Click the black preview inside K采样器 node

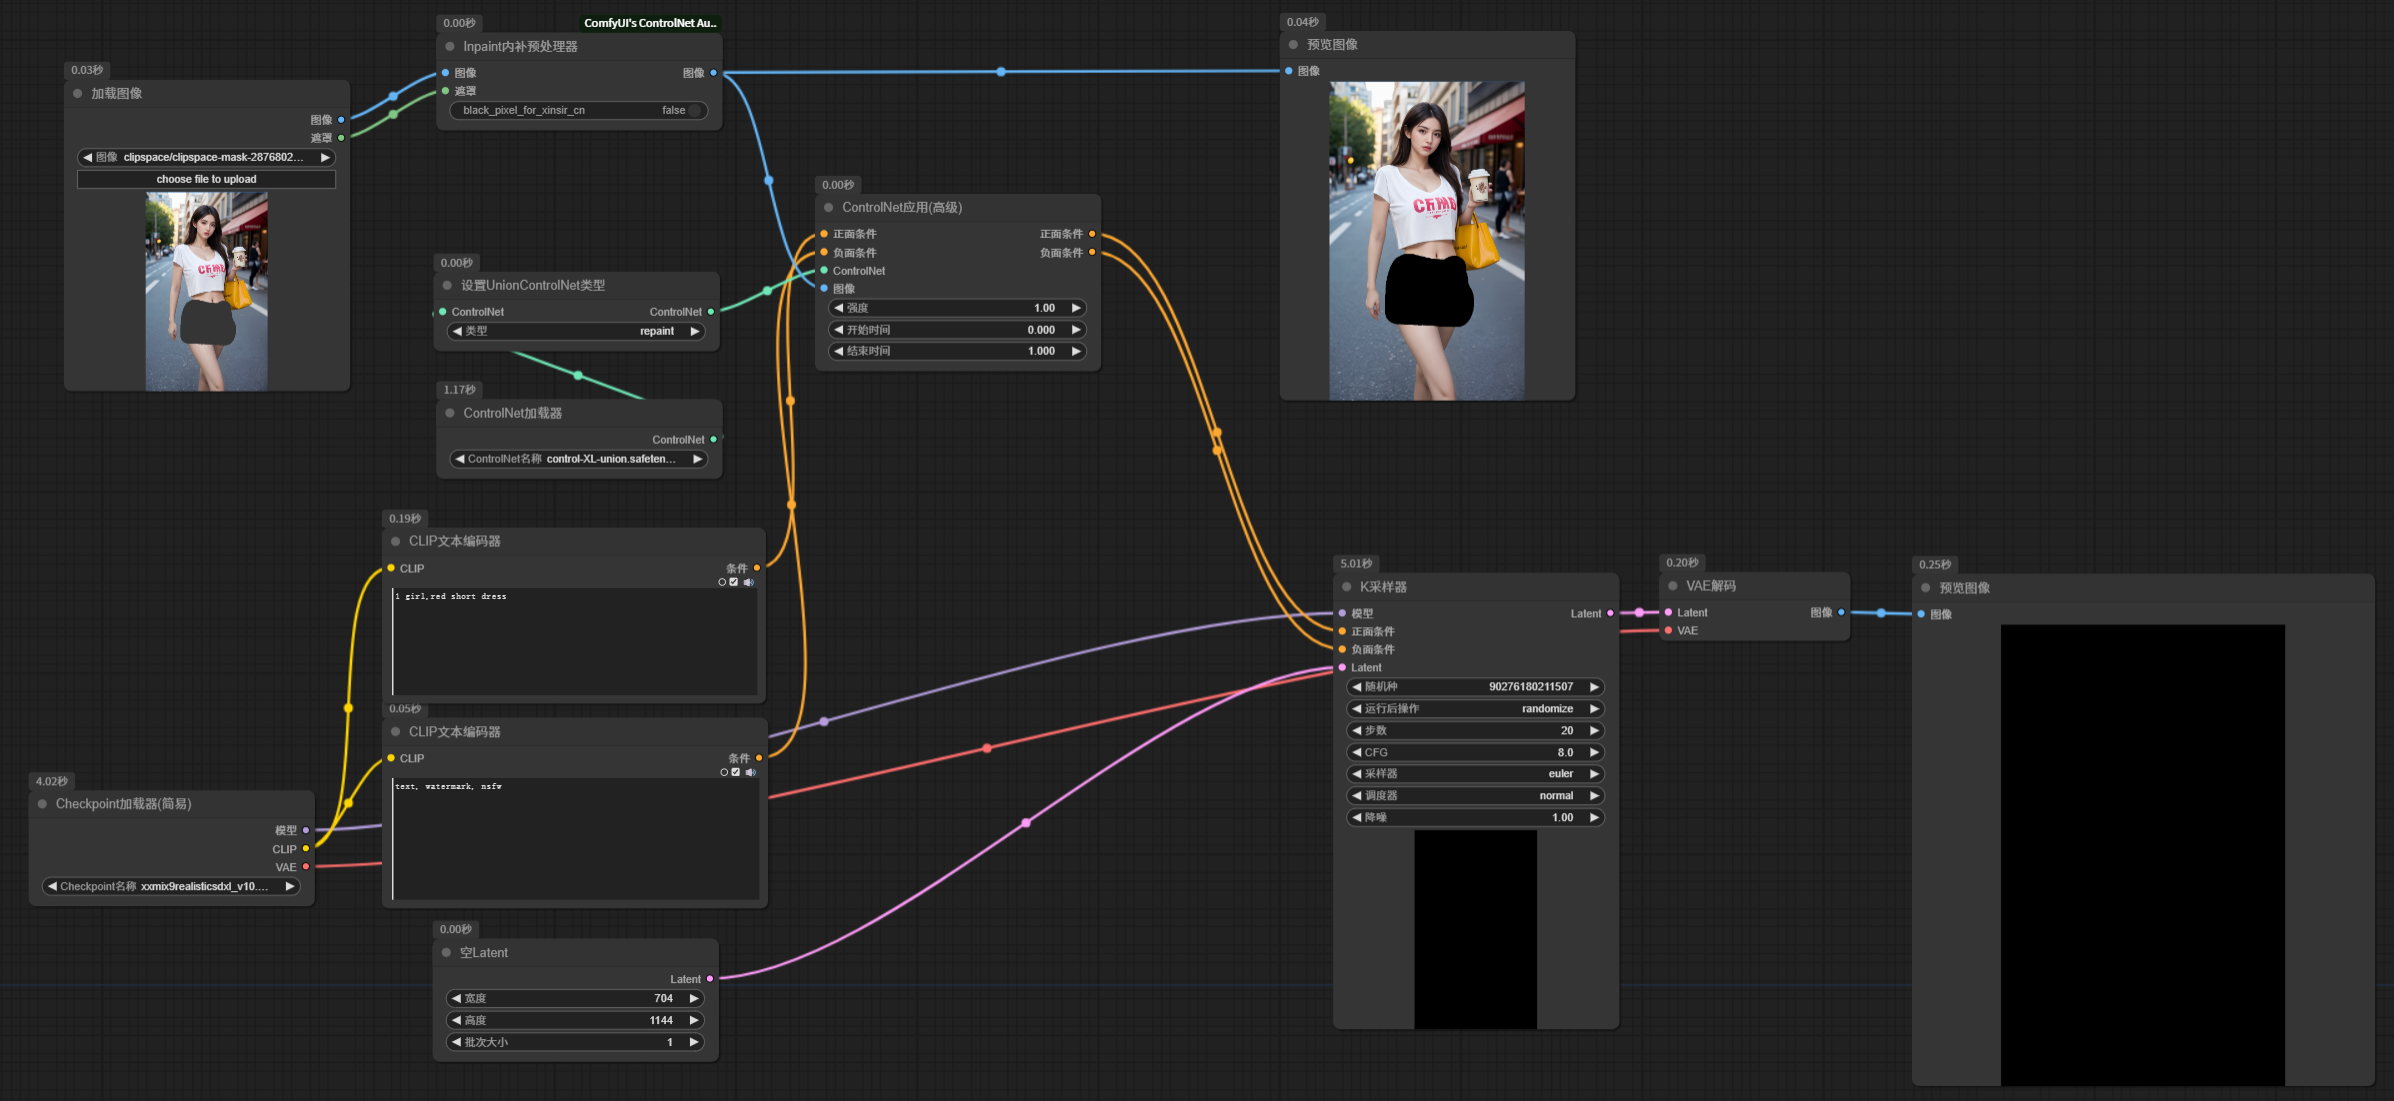pyautogui.click(x=1475, y=929)
